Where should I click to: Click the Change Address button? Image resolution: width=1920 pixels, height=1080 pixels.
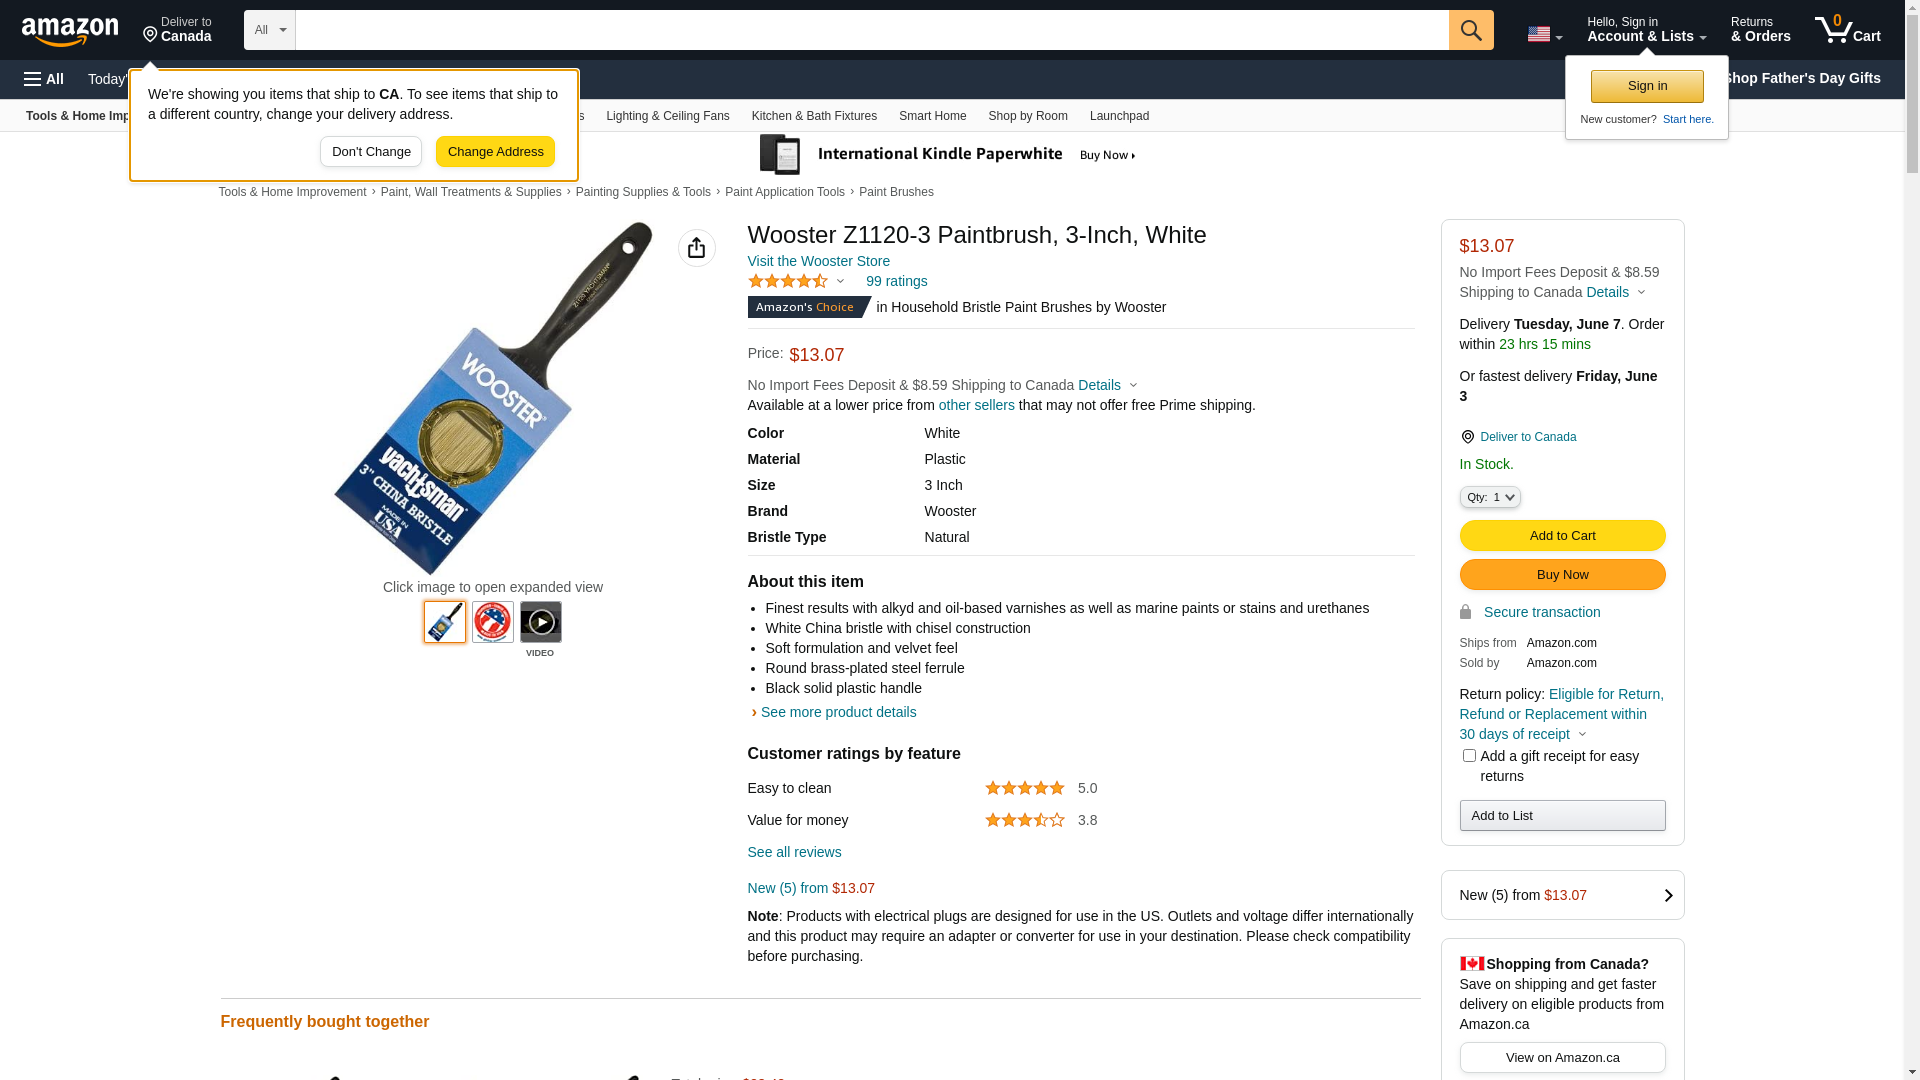[495, 152]
